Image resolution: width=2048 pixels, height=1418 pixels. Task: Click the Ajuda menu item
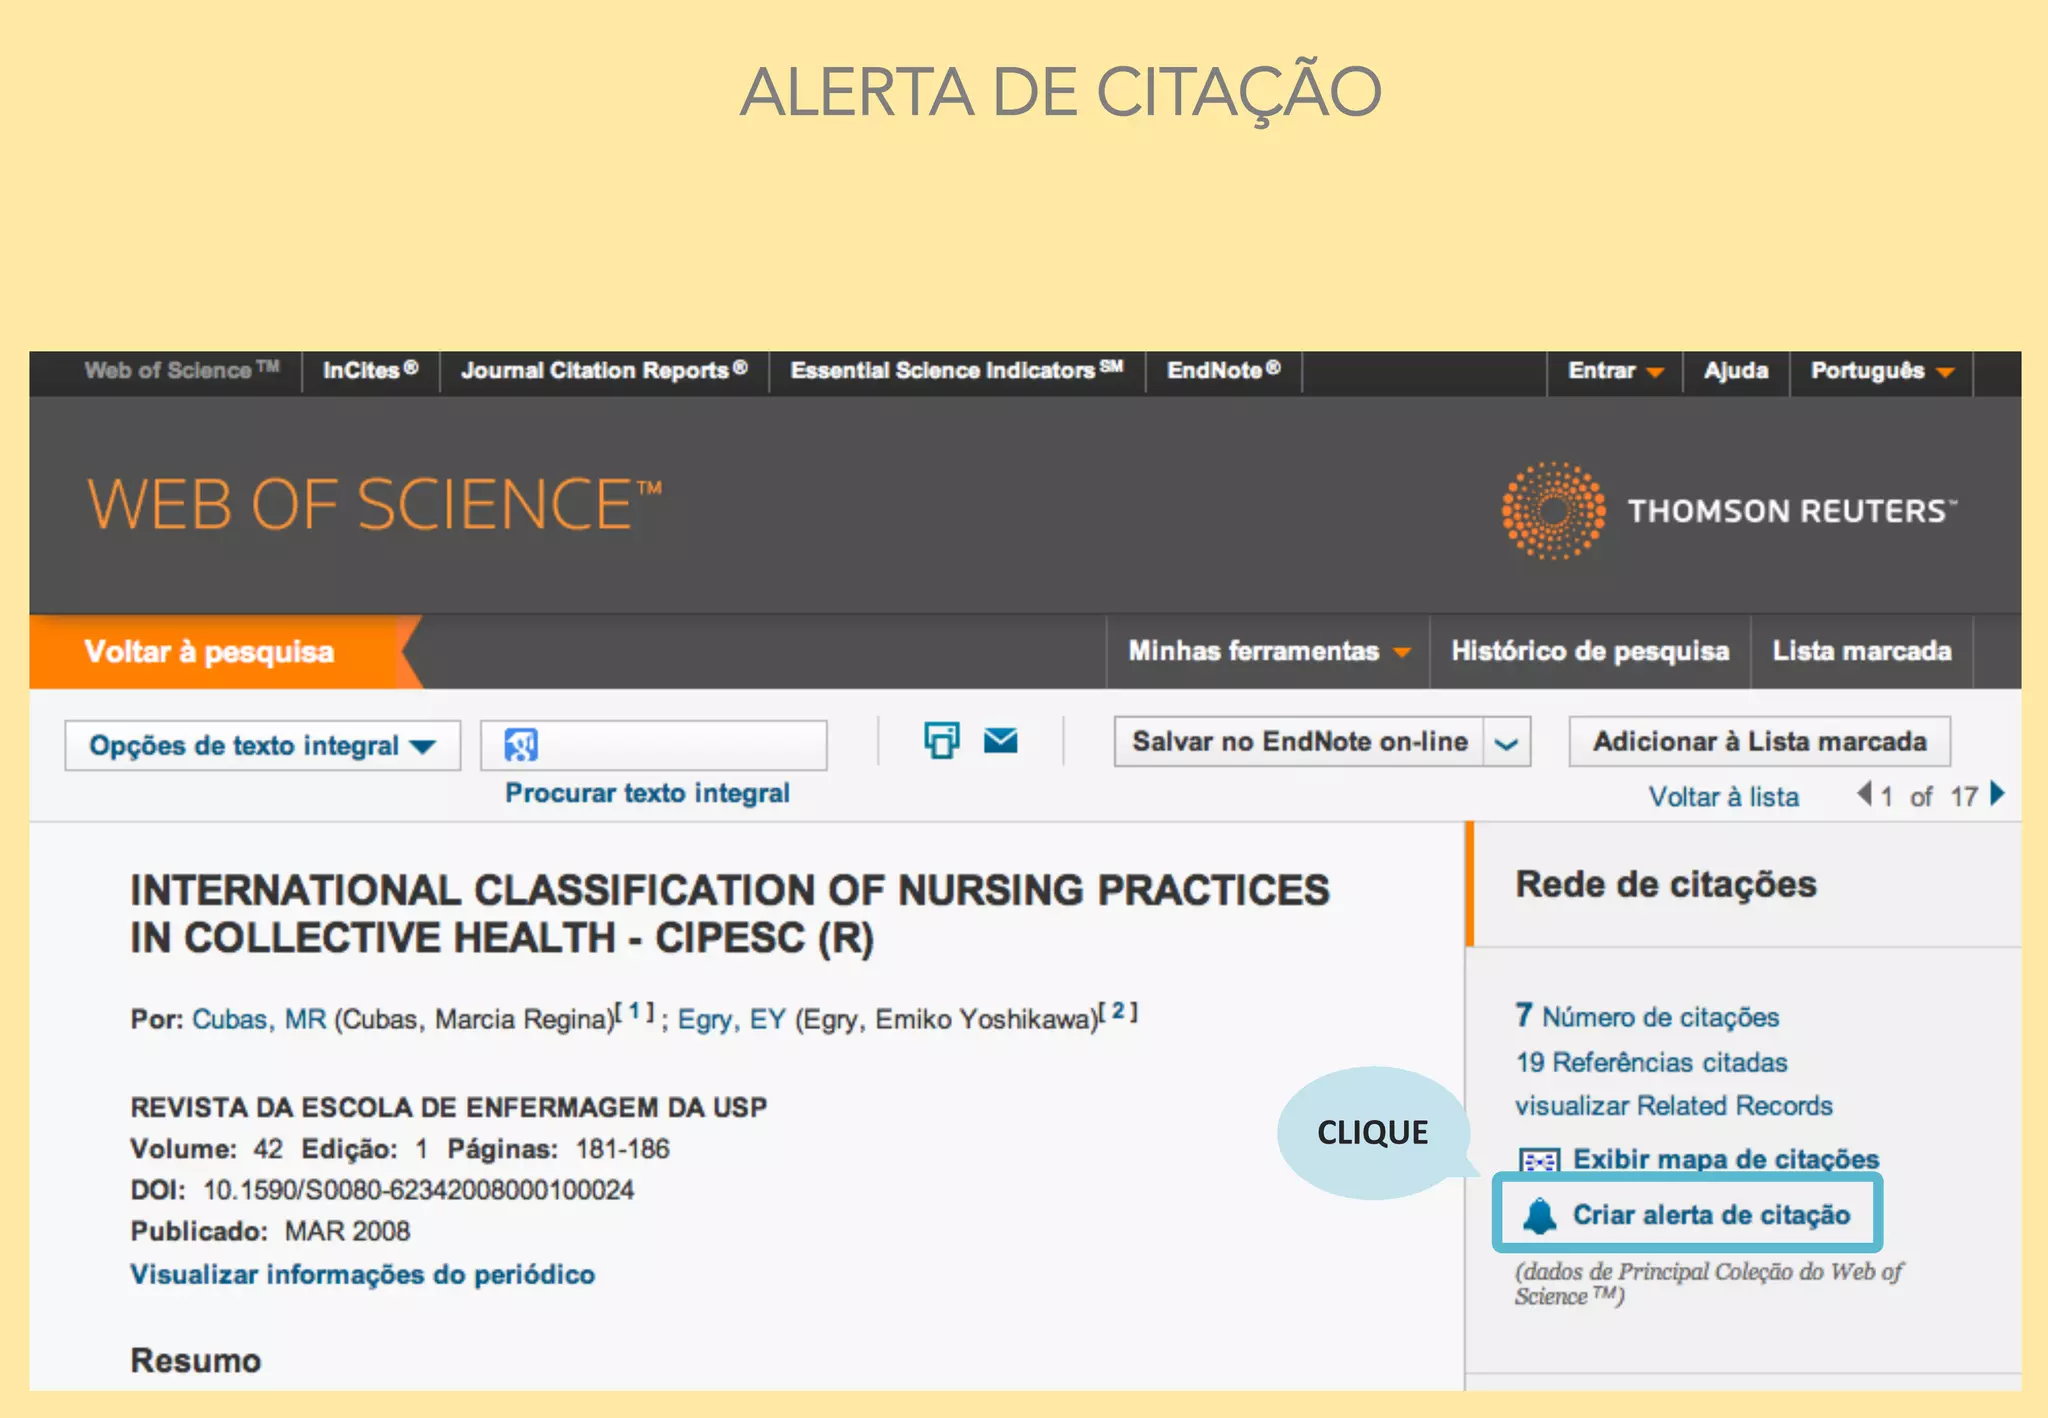click(x=1736, y=371)
